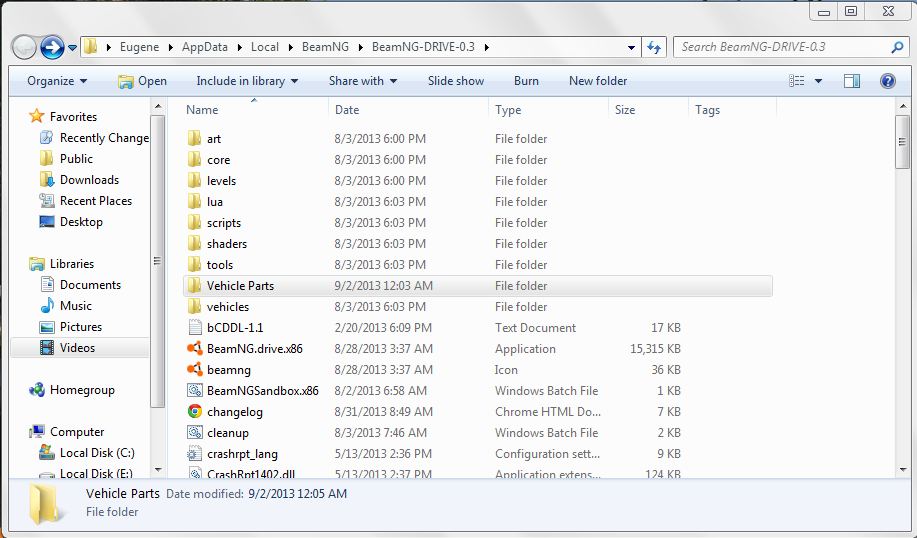Sort by the Size column header
The image size is (917, 538).
coord(625,110)
